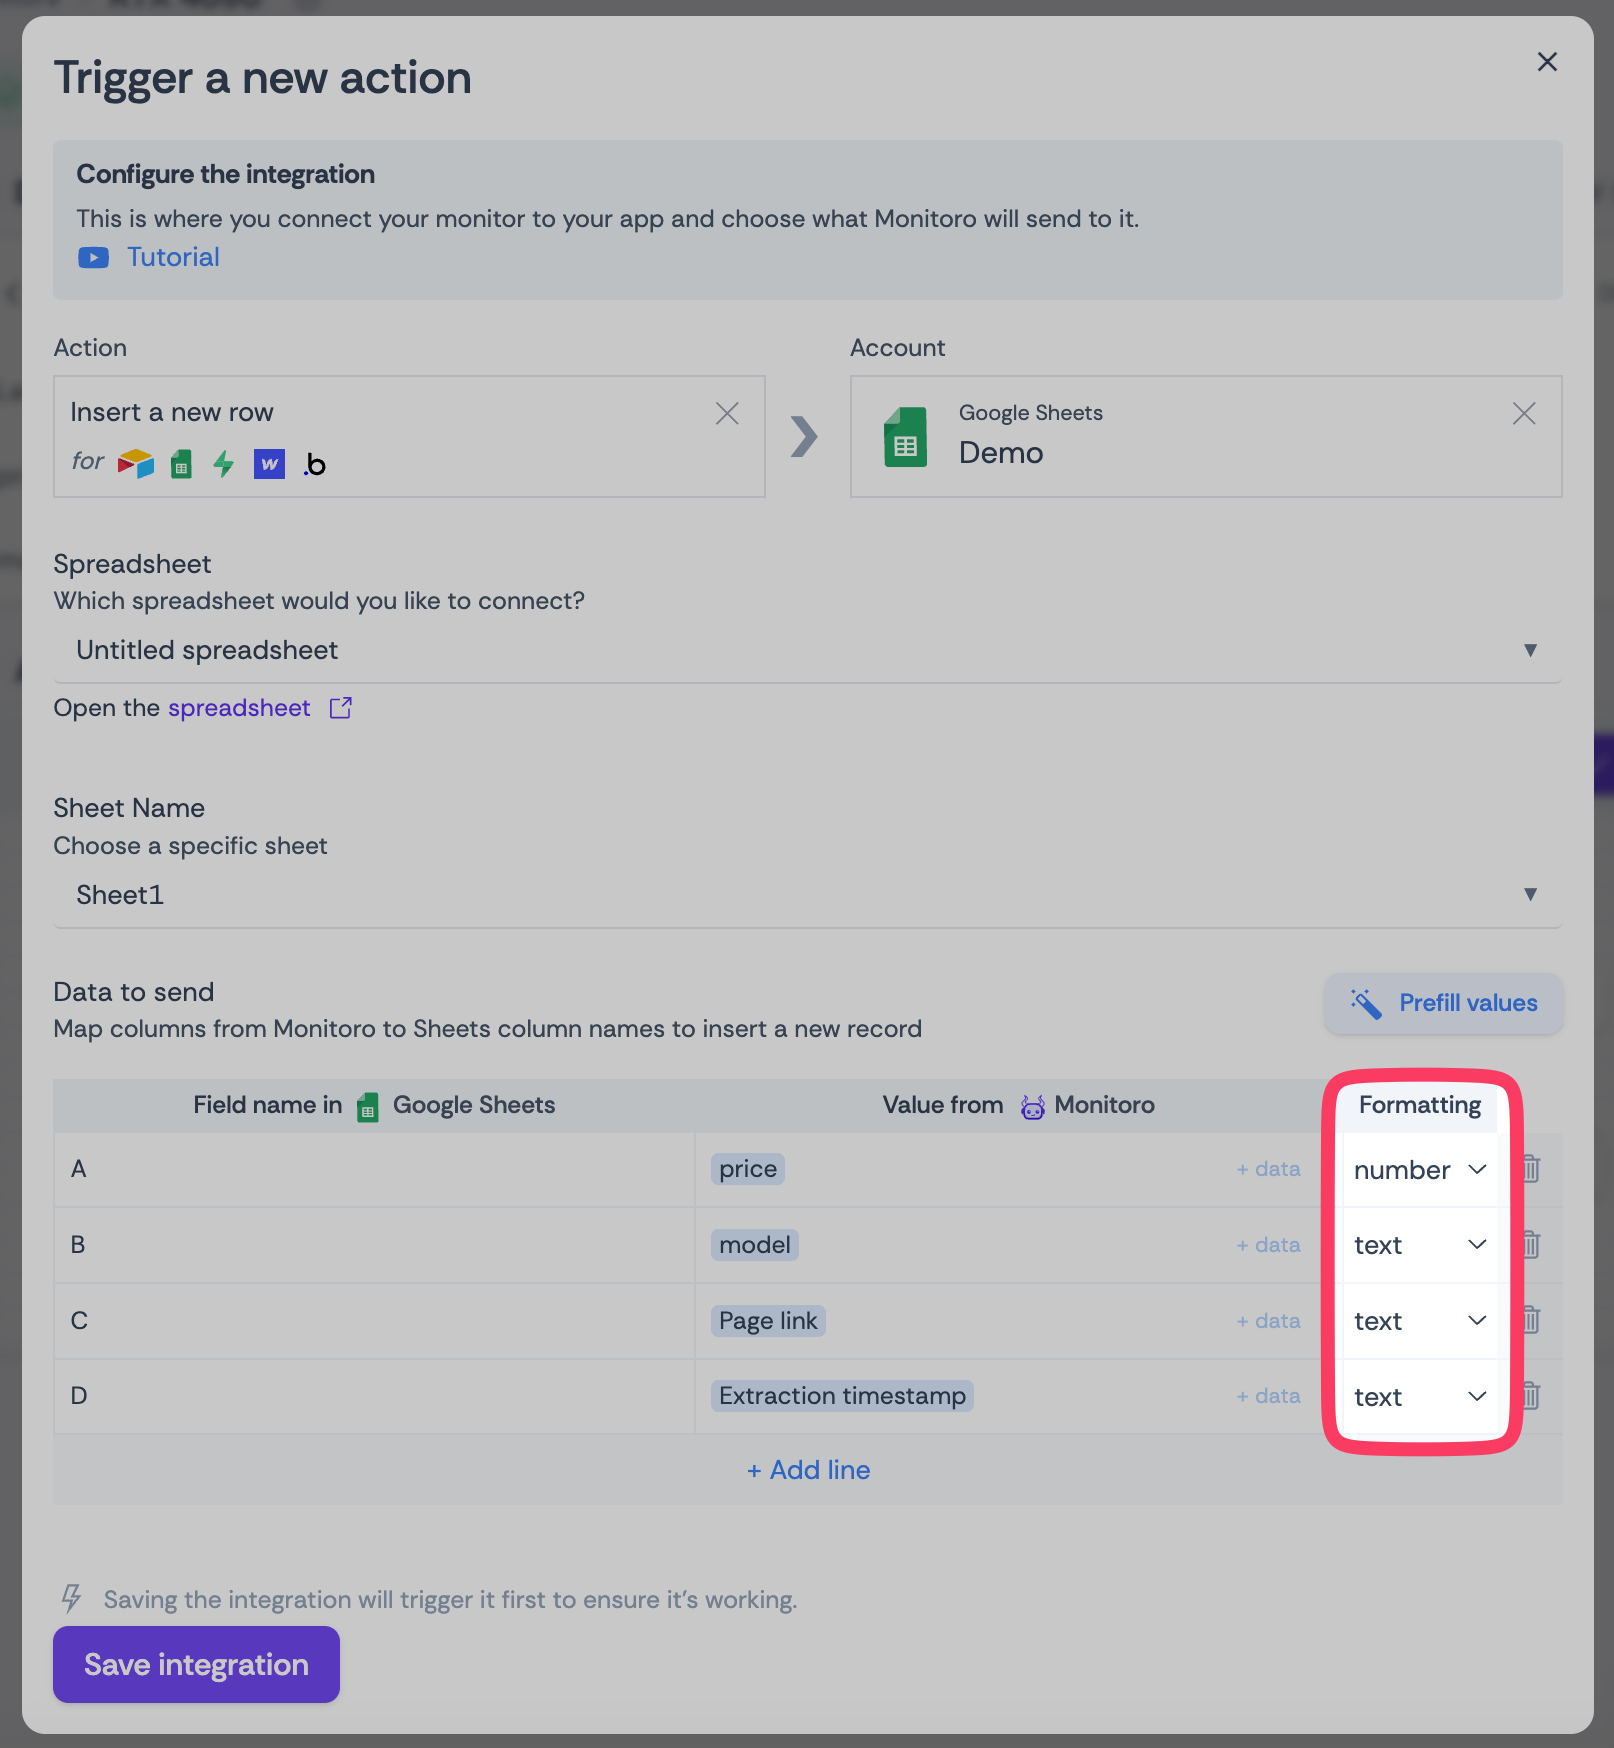Open the Tutorial link

(x=173, y=258)
